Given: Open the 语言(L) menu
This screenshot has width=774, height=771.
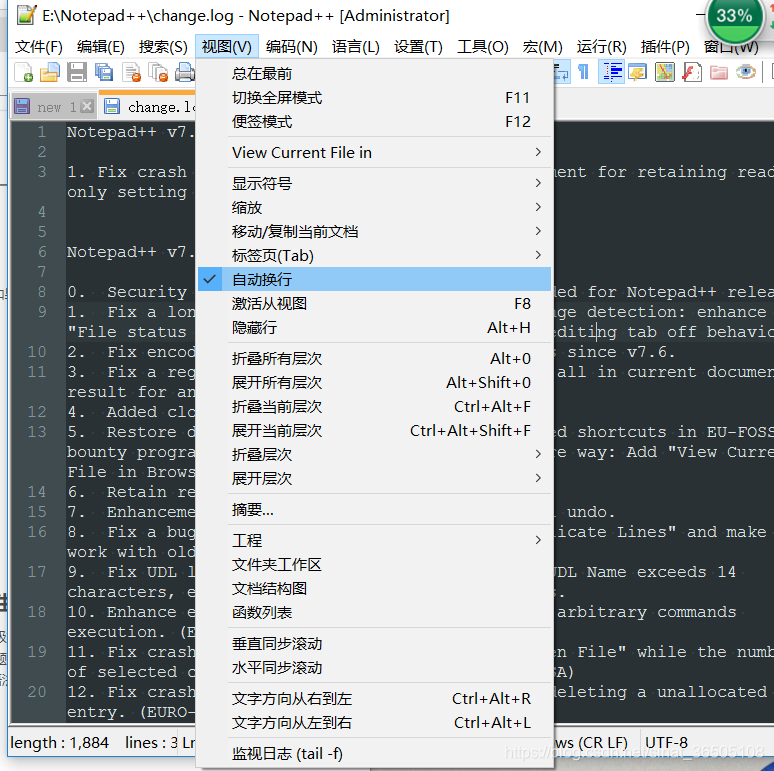Looking at the screenshot, I should coord(355,46).
